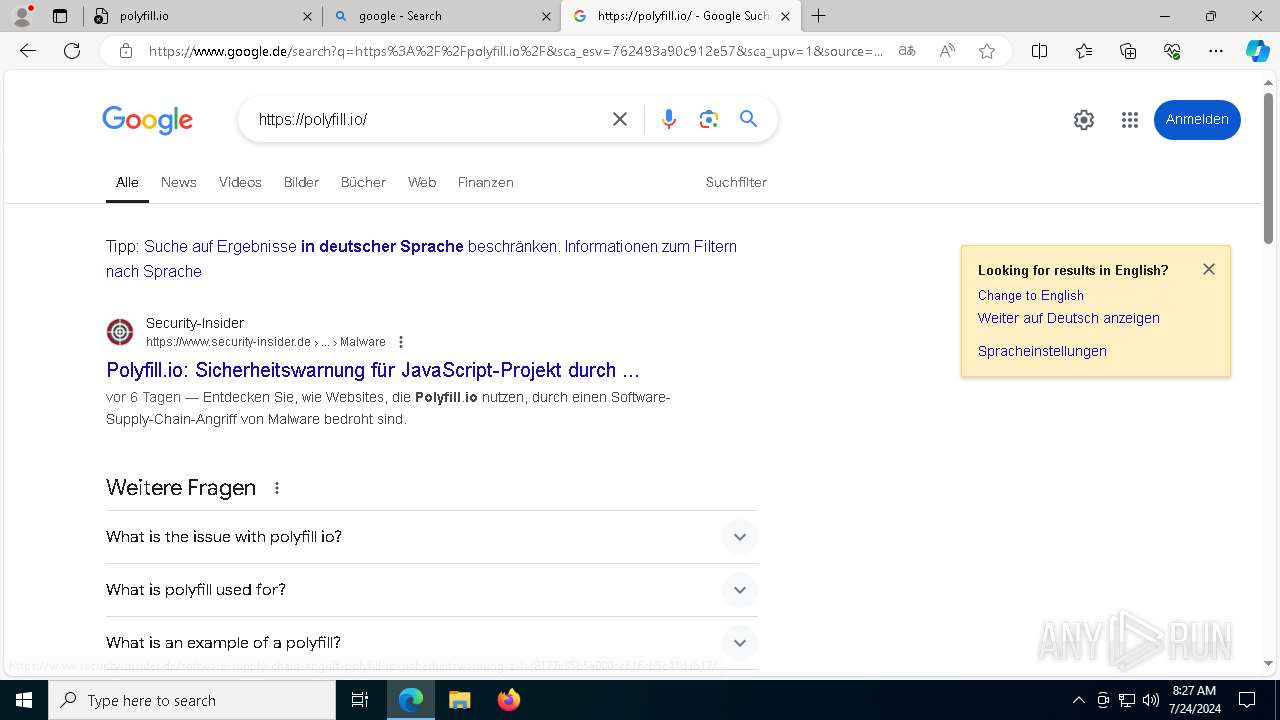Show hidden system tray icons
1280x720 pixels.
click(x=1078, y=700)
